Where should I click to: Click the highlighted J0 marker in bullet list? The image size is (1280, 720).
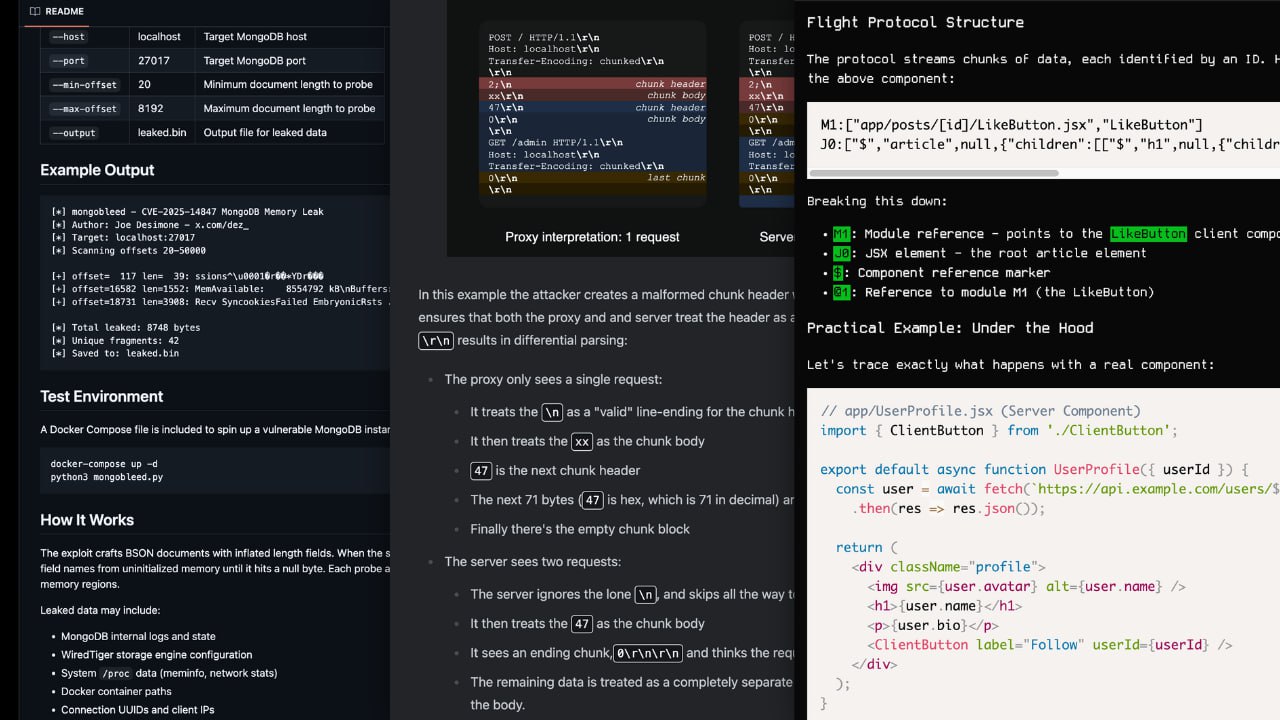(841, 253)
